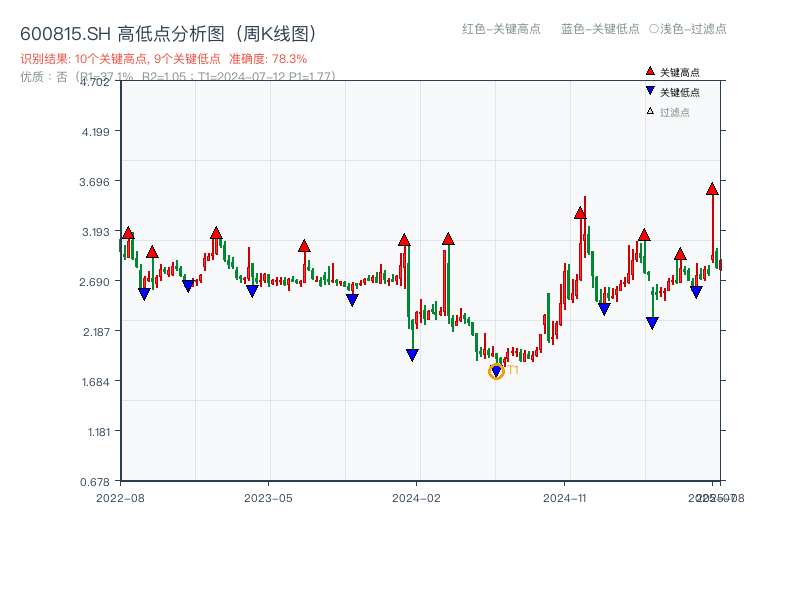Viewport: 800px width, 600px height.
Task: Click the blue key-low marker near 2023-05
Action: (250, 291)
